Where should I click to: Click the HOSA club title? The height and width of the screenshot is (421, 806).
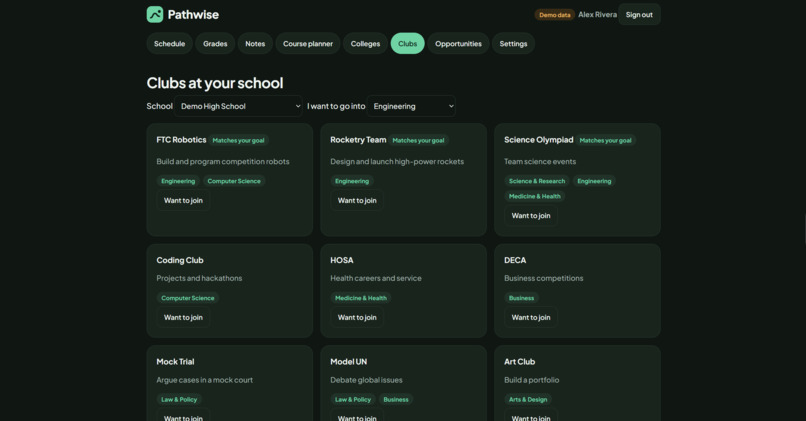(x=342, y=260)
